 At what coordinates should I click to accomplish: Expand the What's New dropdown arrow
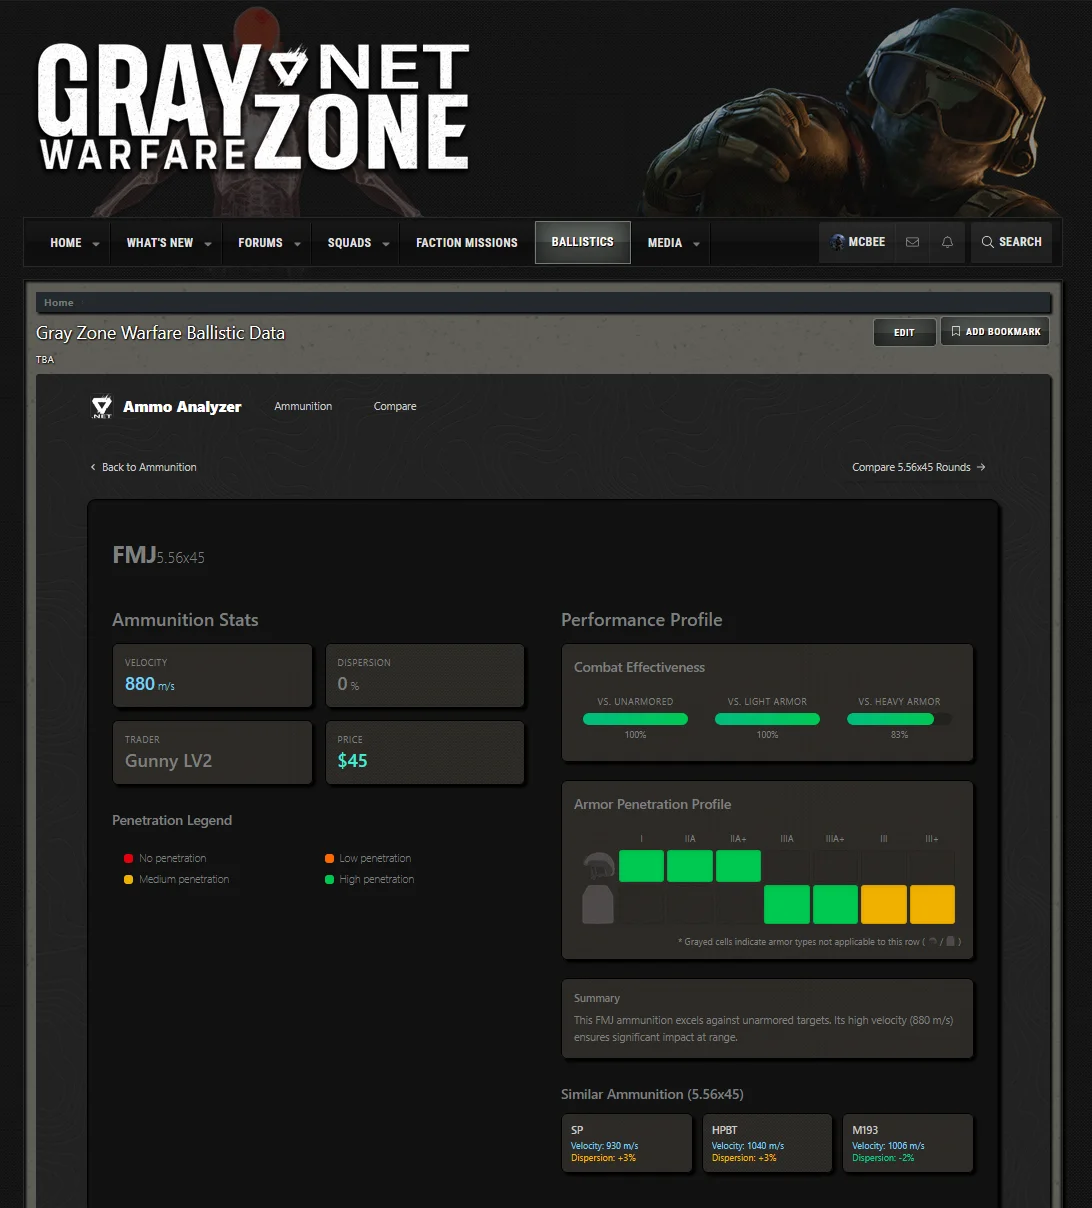pyautogui.click(x=208, y=243)
